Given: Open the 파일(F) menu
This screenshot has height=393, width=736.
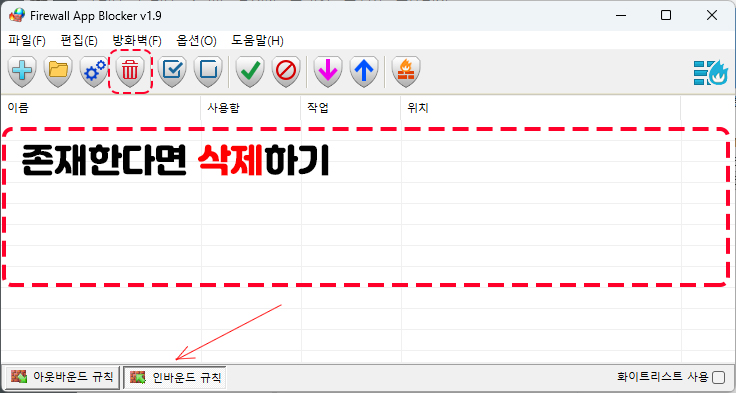Looking at the screenshot, I should tap(27, 41).
